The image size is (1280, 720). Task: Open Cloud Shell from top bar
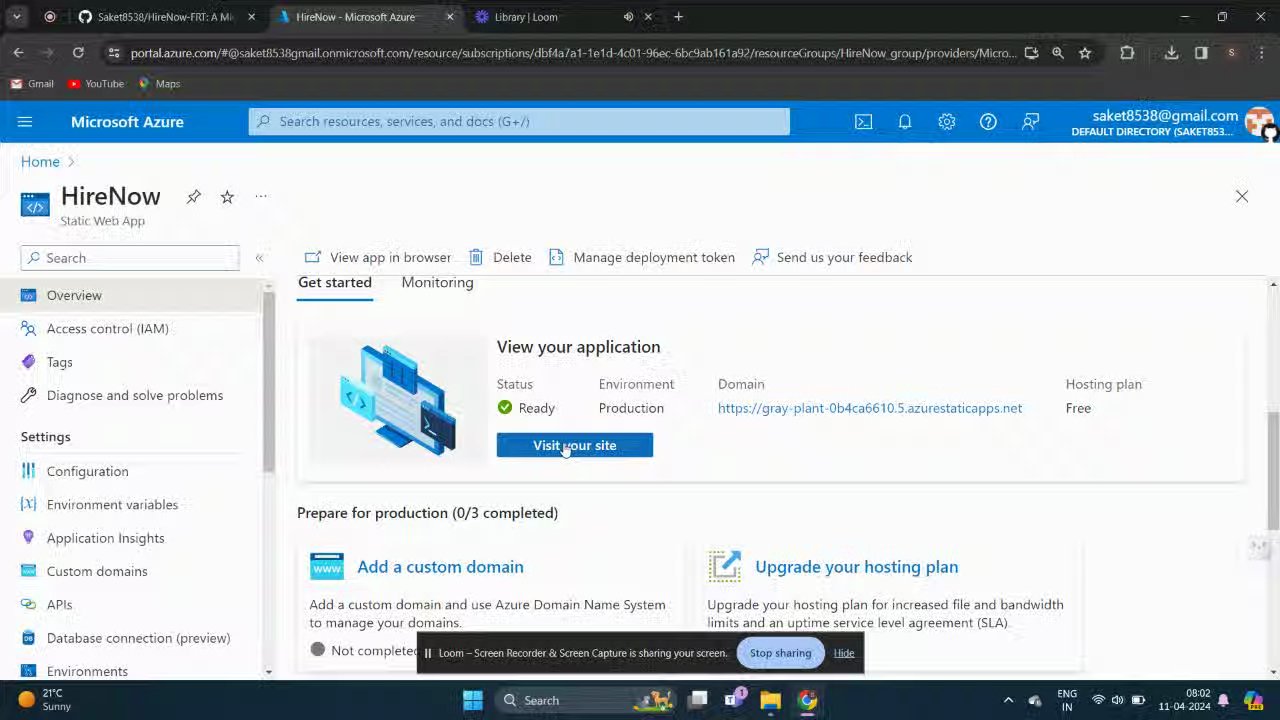863,122
